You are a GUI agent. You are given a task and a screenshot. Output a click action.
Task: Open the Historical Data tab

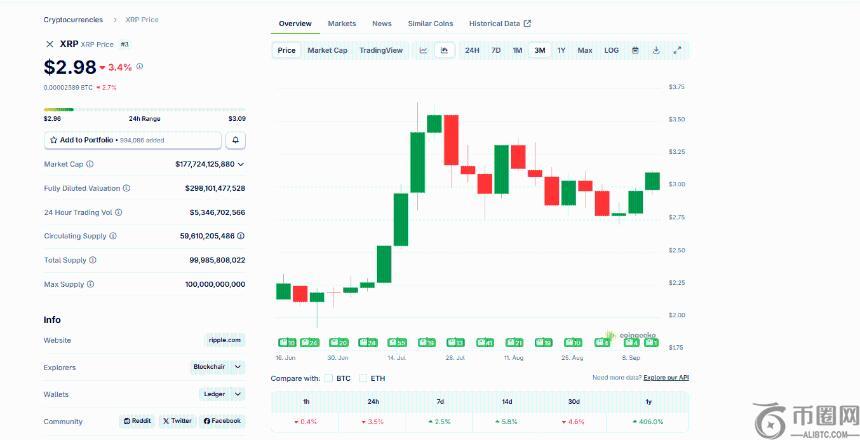pos(499,23)
